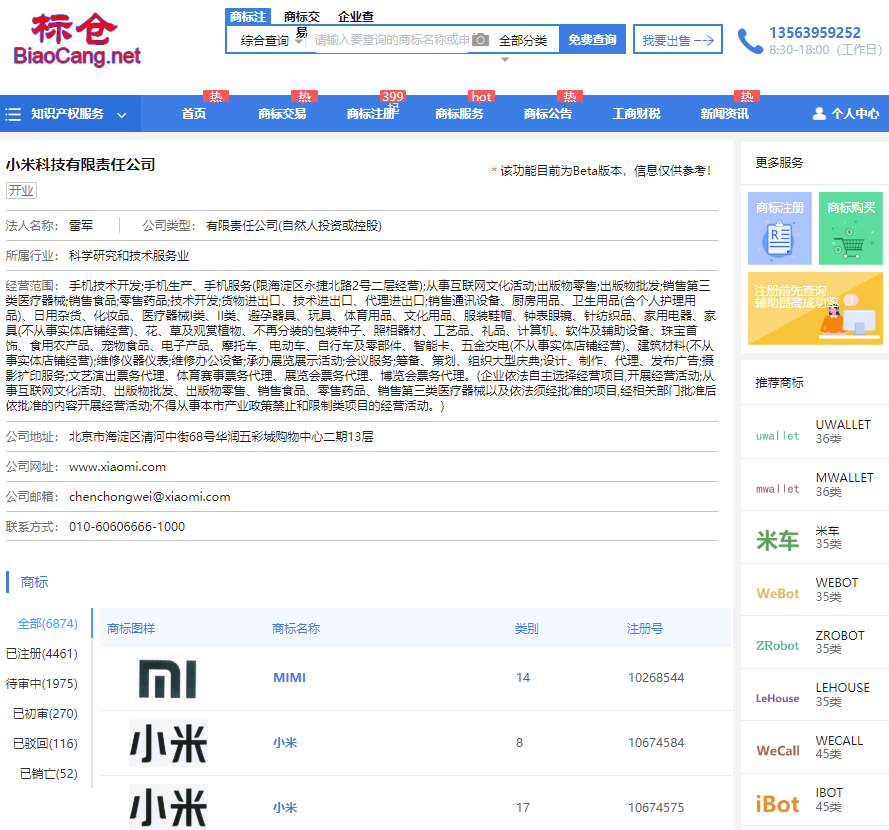Click the yellow 注册前先查询 banner

[x=815, y=308]
